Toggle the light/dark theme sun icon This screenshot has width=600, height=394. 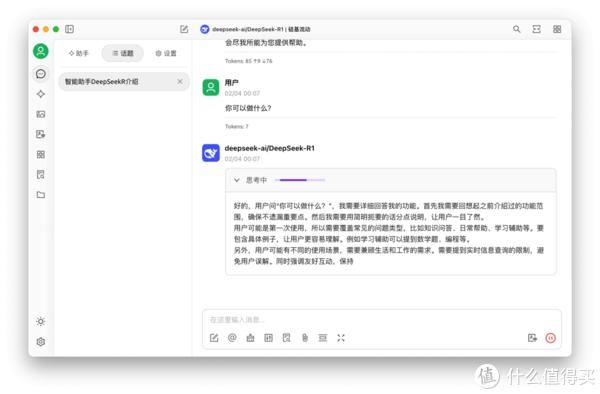point(41,321)
